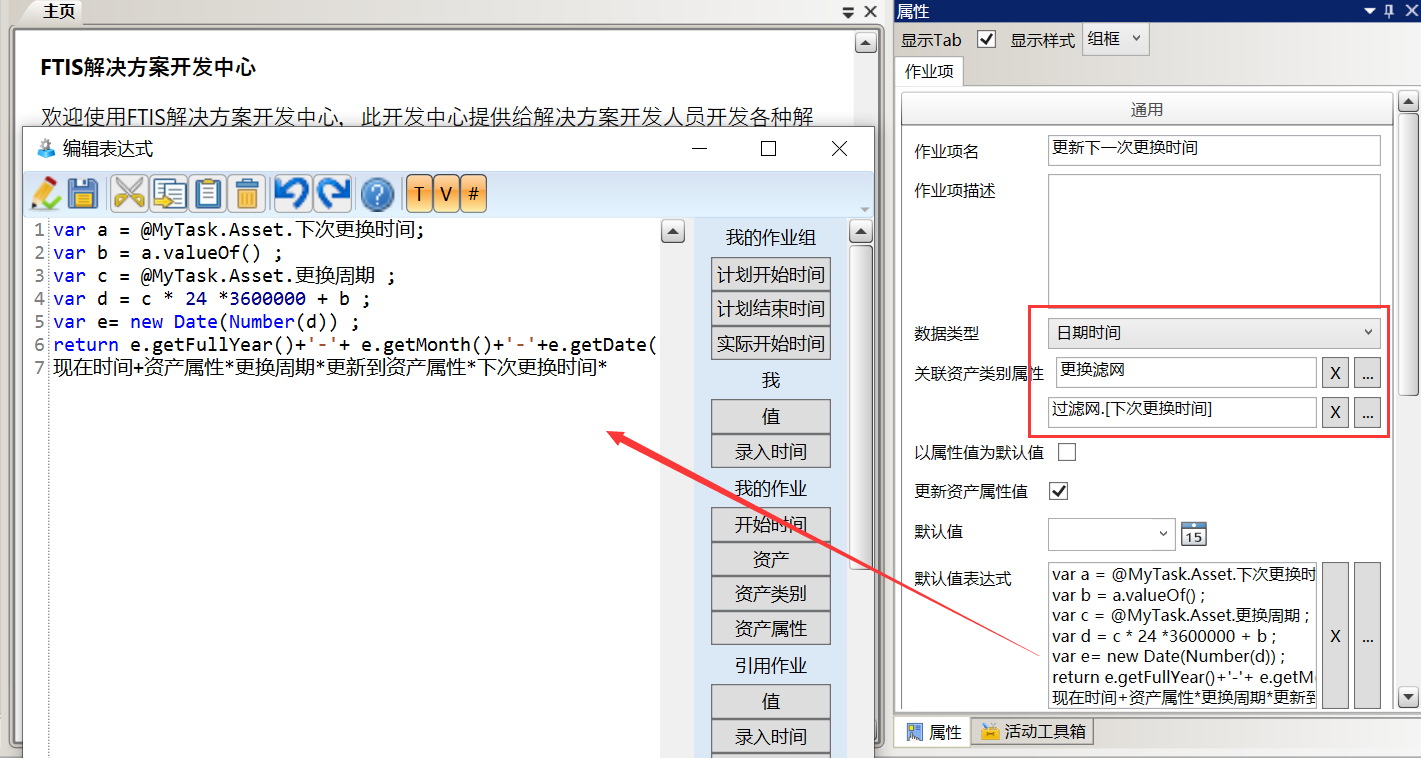Click the 作业项名 text field

pos(1214,149)
